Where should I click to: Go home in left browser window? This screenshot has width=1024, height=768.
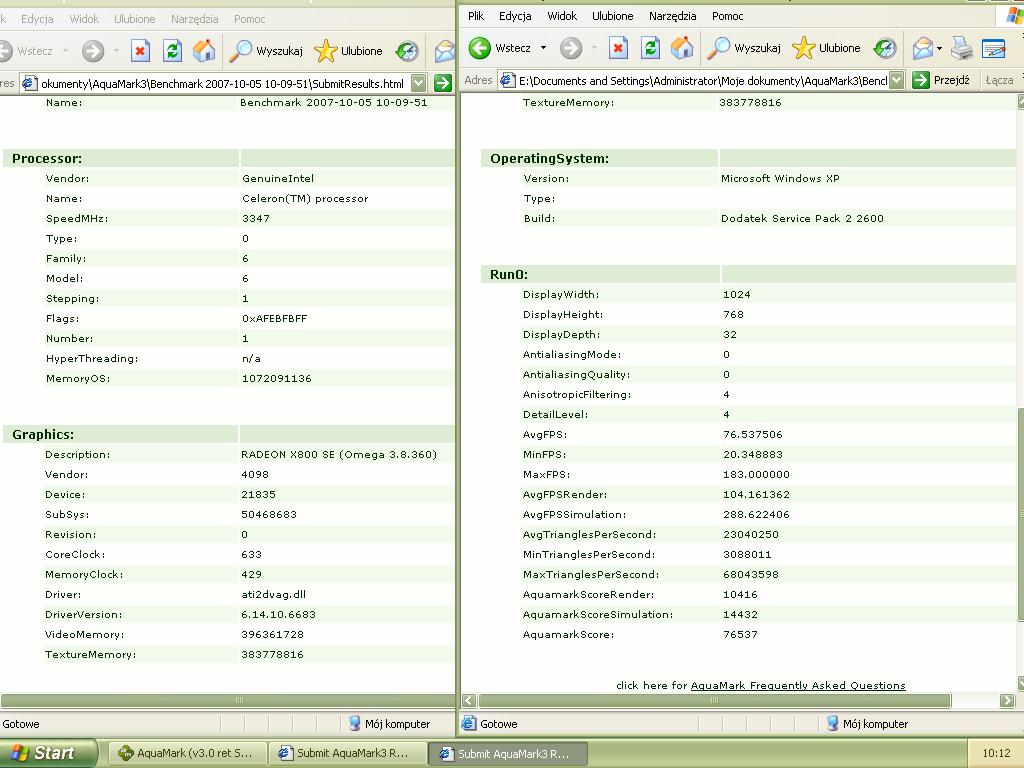204,50
